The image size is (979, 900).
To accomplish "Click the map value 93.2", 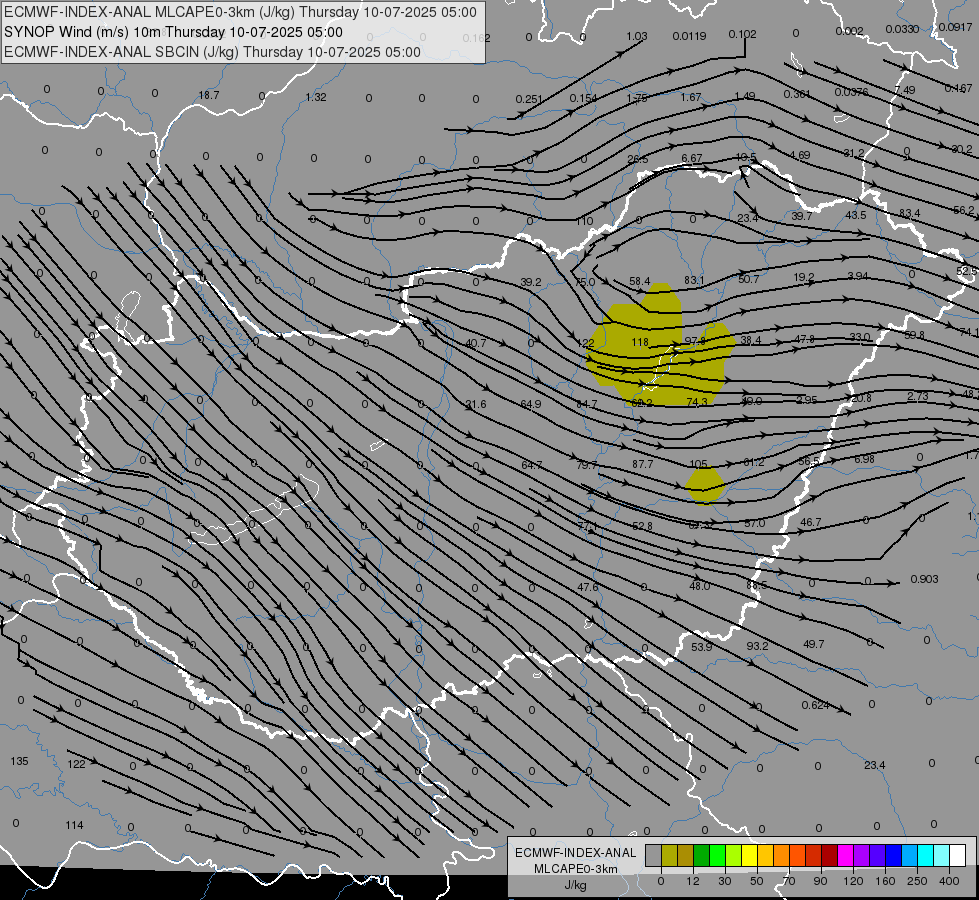I will 757,646.
